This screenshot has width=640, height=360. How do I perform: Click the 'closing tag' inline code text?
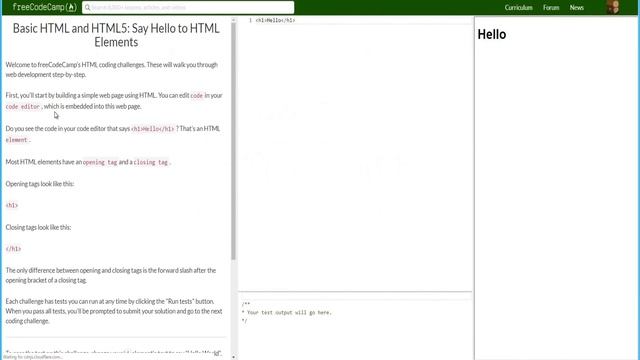click(x=151, y=162)
